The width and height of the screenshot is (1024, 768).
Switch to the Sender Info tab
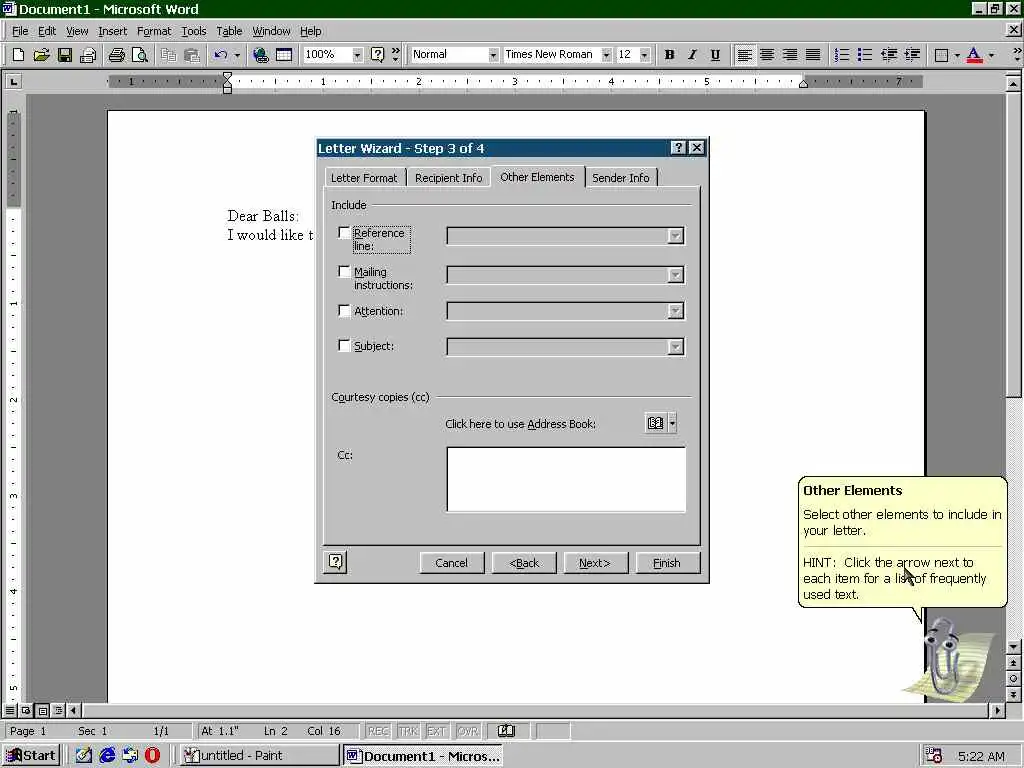click(620, 178)
